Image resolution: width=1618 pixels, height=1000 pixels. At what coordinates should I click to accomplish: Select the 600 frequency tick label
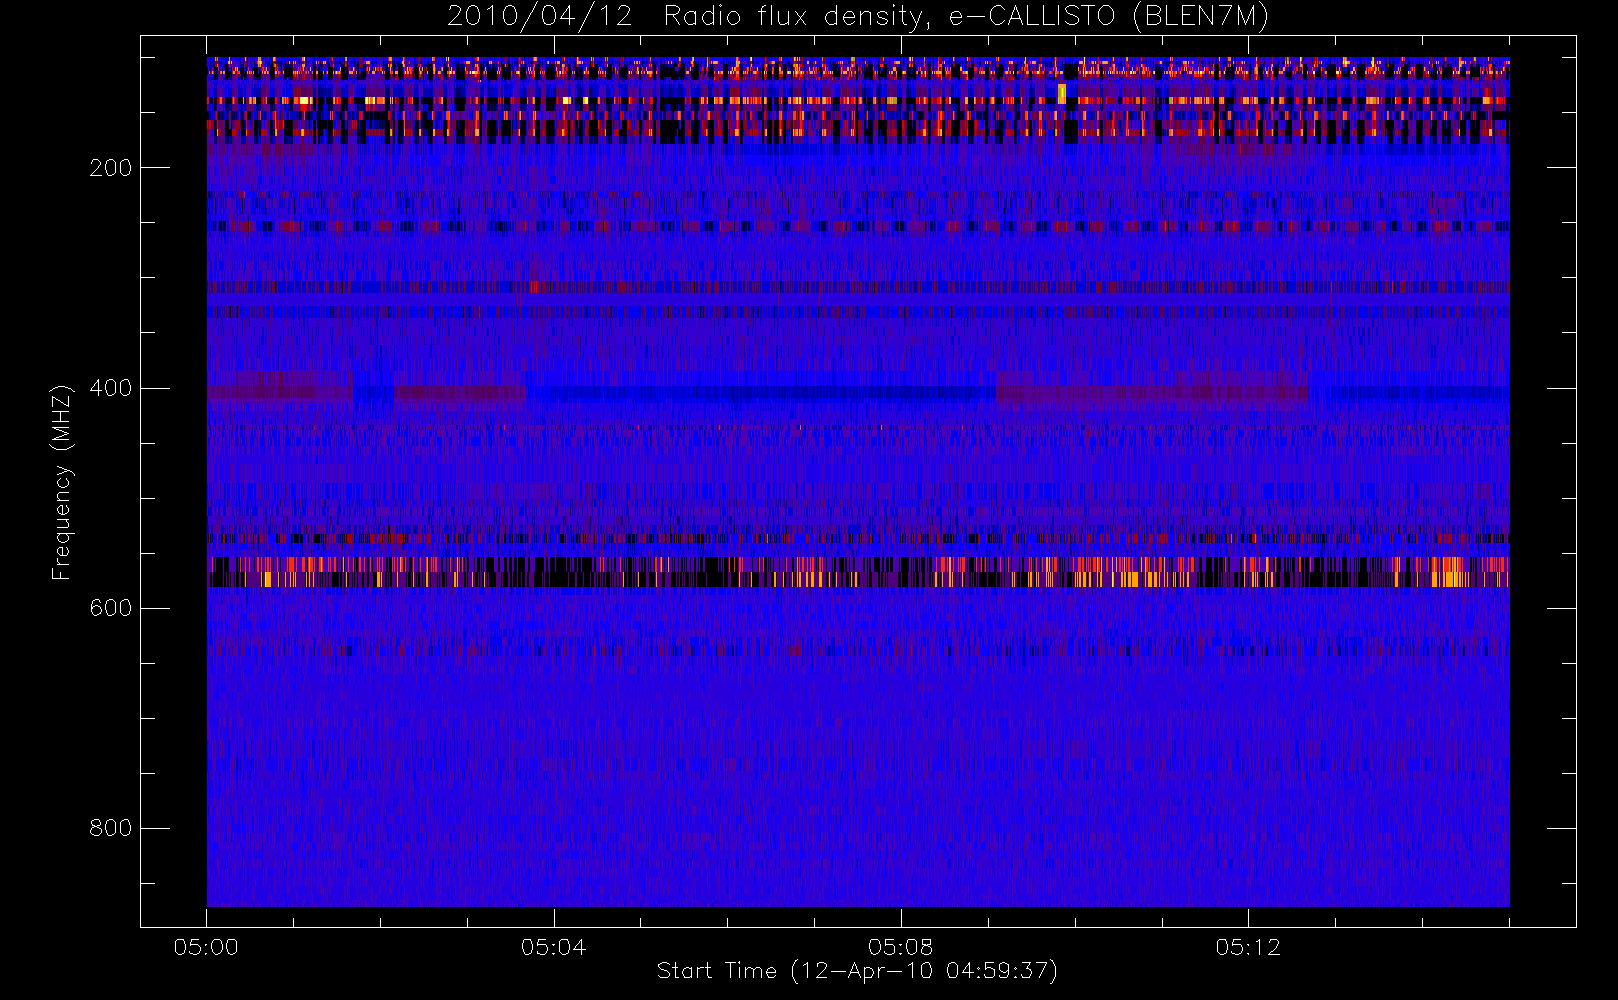point(110,608)
